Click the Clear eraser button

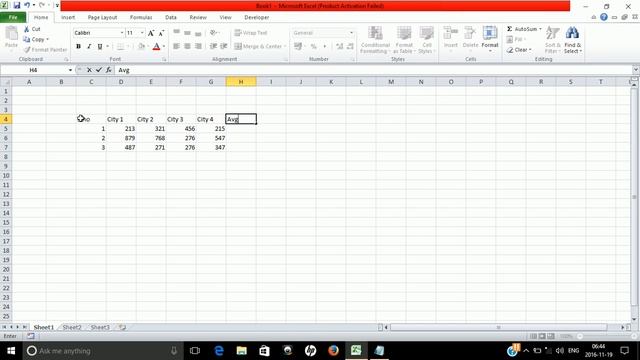point(519,50)
